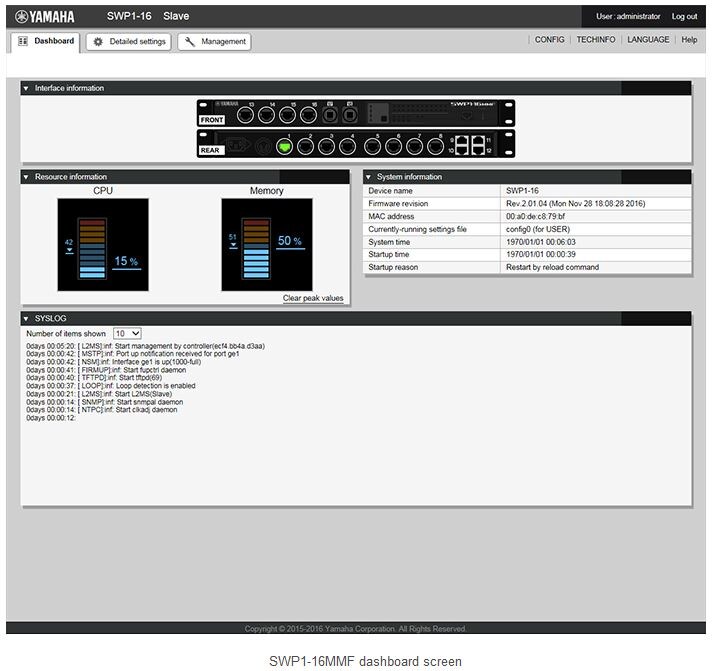Collapse the SYSLOG panel
This screenshot has width=712, height=671.
(26, 318)
